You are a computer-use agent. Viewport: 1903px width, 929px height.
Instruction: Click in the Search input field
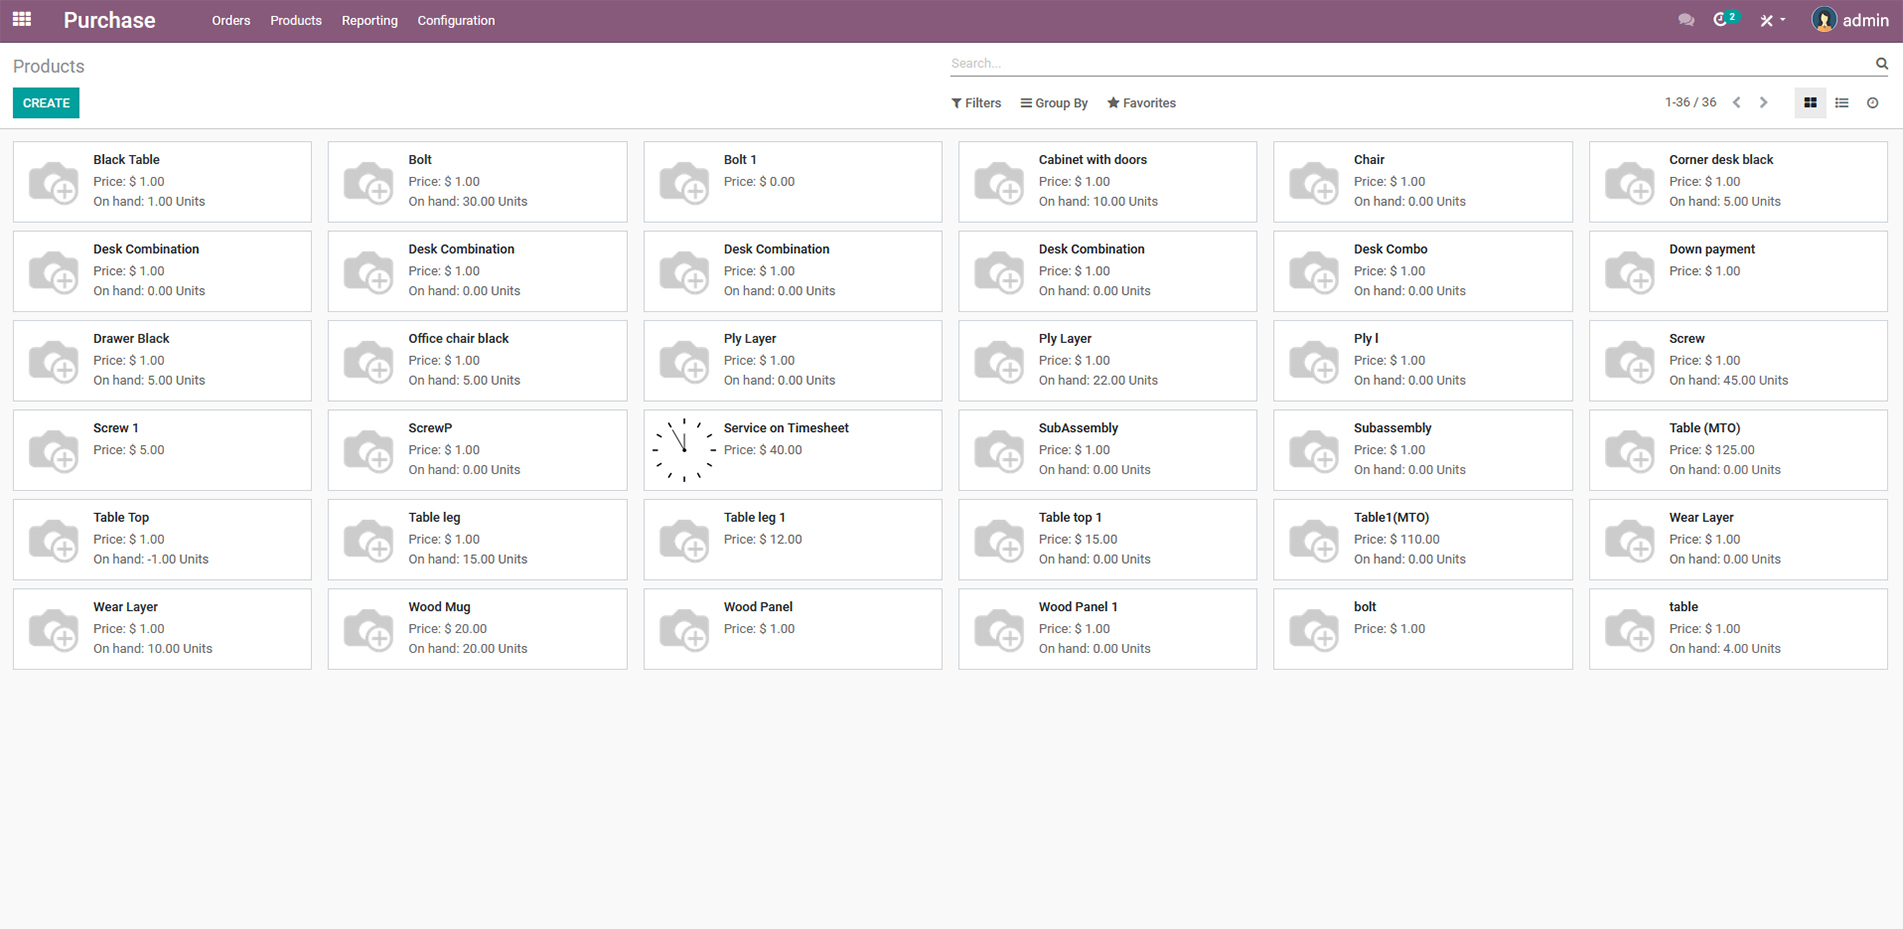click(1400, 63)
